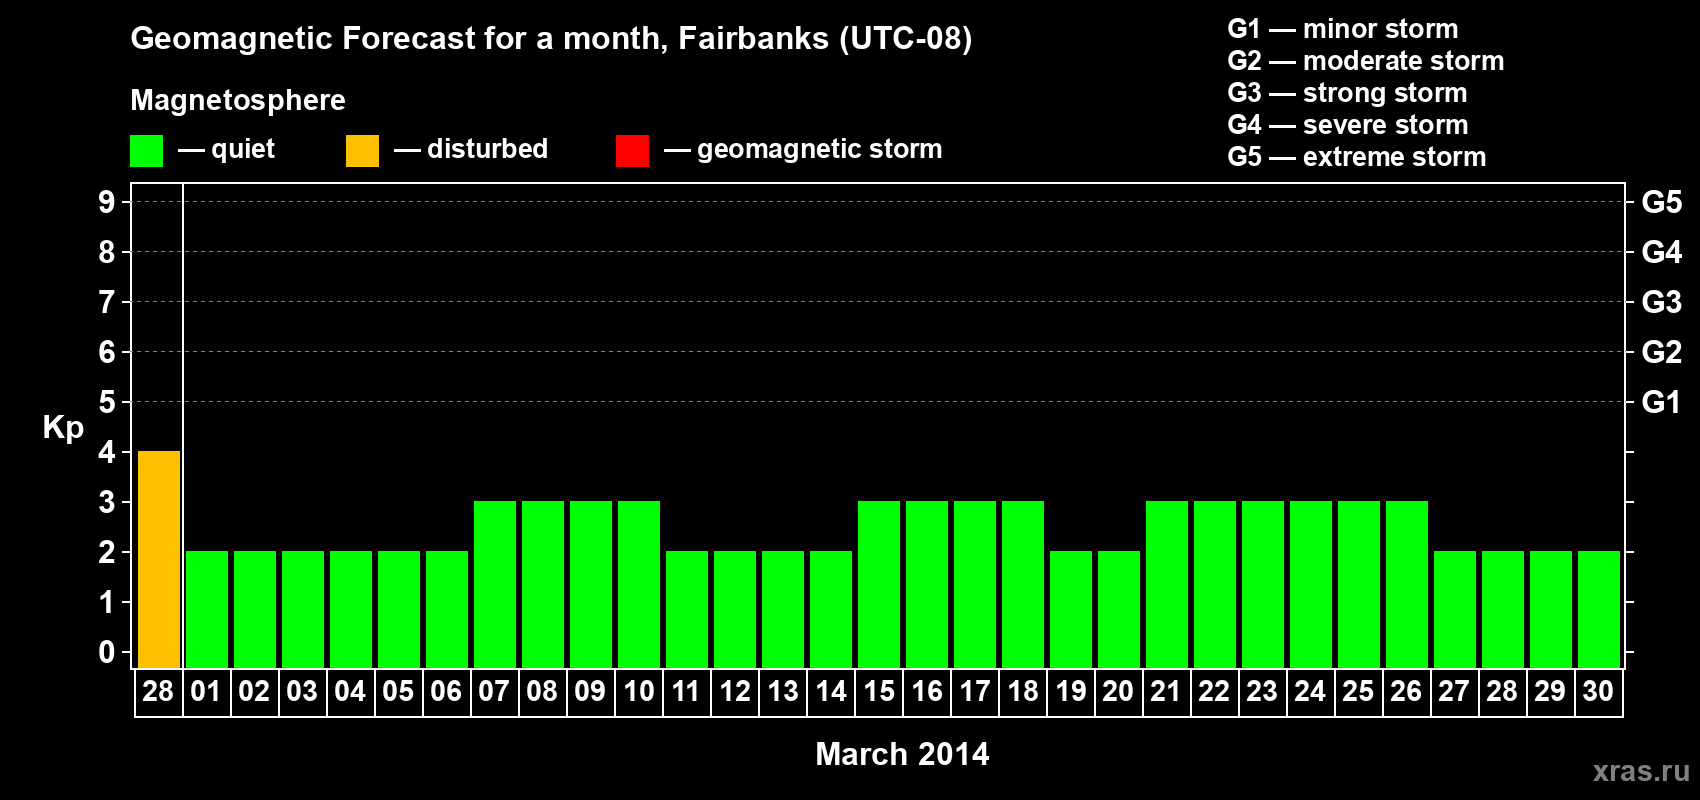
Task: Click the bar above day 20
Action: [1119, 609]
